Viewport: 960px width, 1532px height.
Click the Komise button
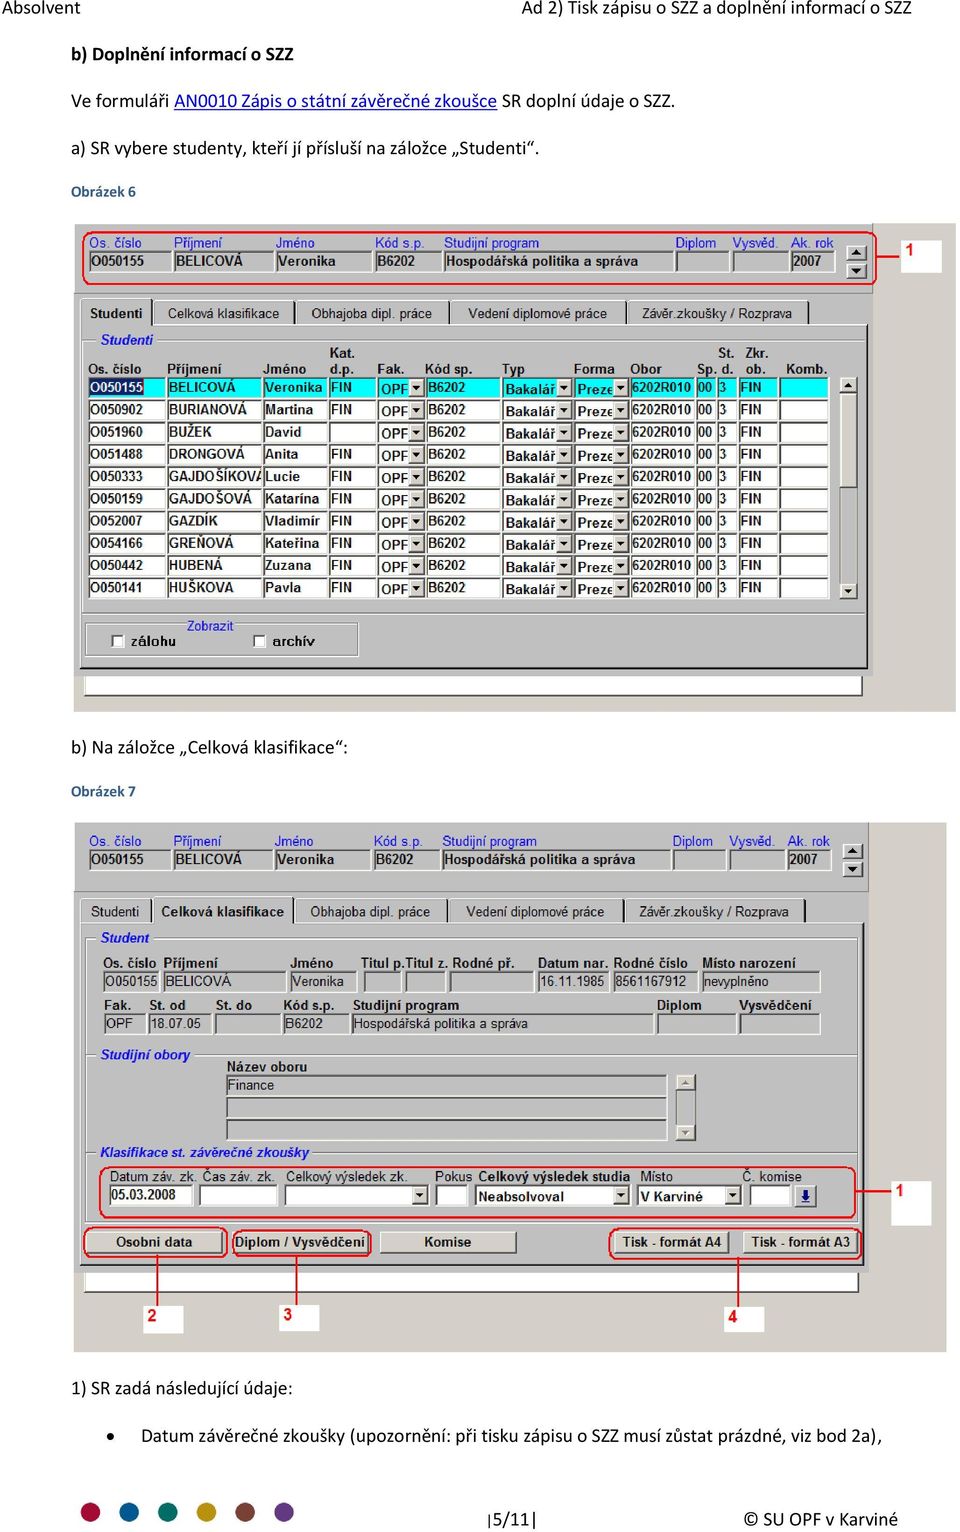(x=448, y=1242)
